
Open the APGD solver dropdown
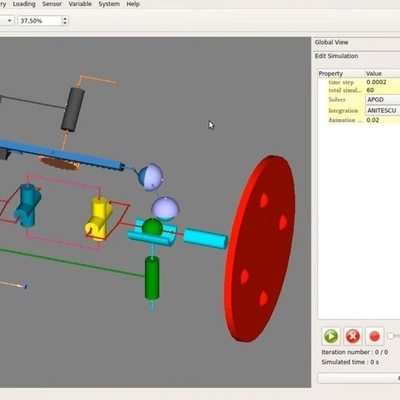click(383, 99)
